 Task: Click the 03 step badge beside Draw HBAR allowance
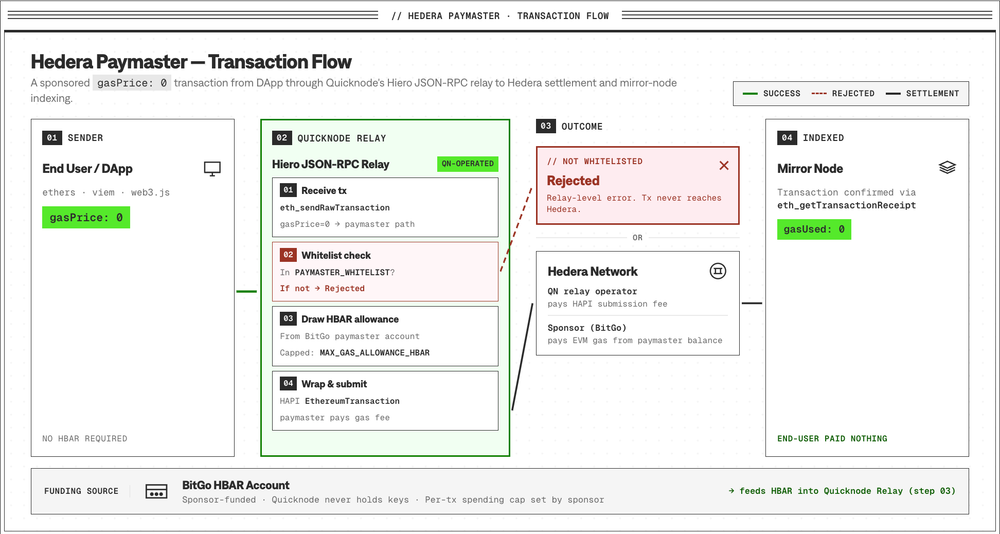point(288,319)
